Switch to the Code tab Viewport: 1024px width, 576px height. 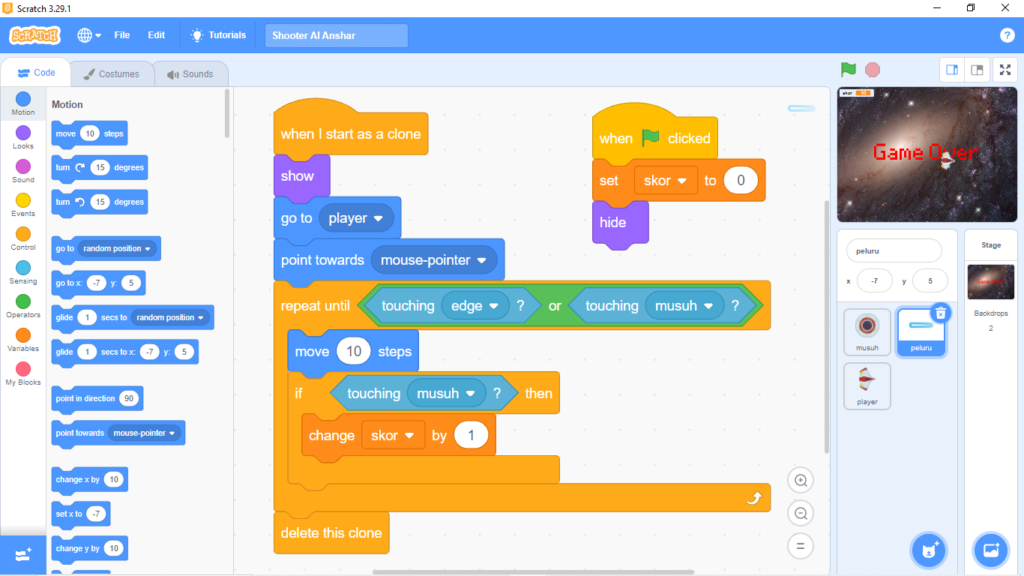(x=37, y=73)
